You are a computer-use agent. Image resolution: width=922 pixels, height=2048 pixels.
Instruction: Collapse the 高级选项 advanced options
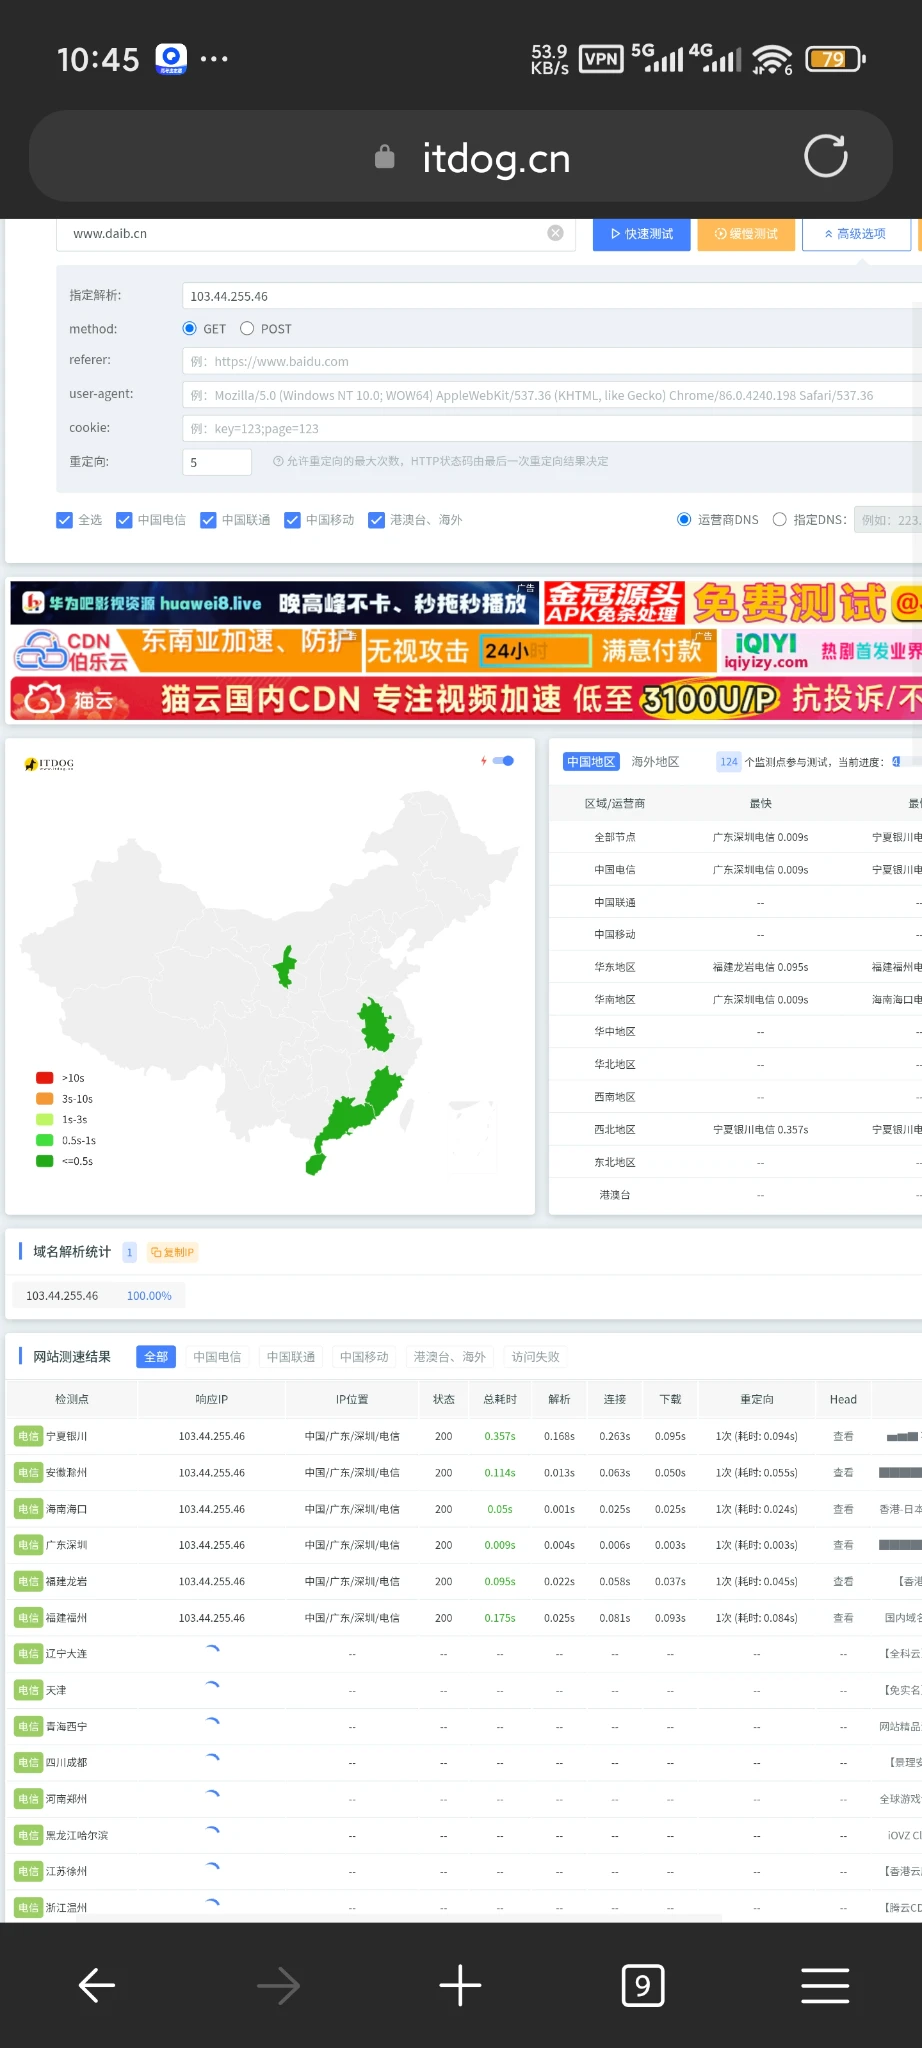(856, 234)
